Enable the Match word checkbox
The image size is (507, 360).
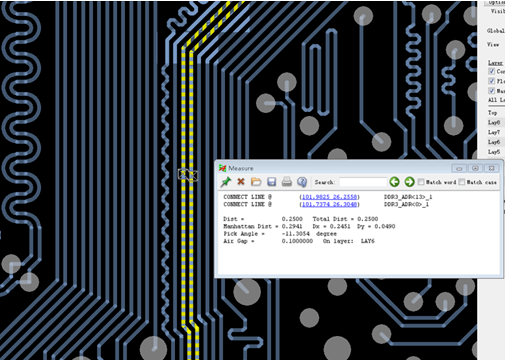click(x=421, y=182)
